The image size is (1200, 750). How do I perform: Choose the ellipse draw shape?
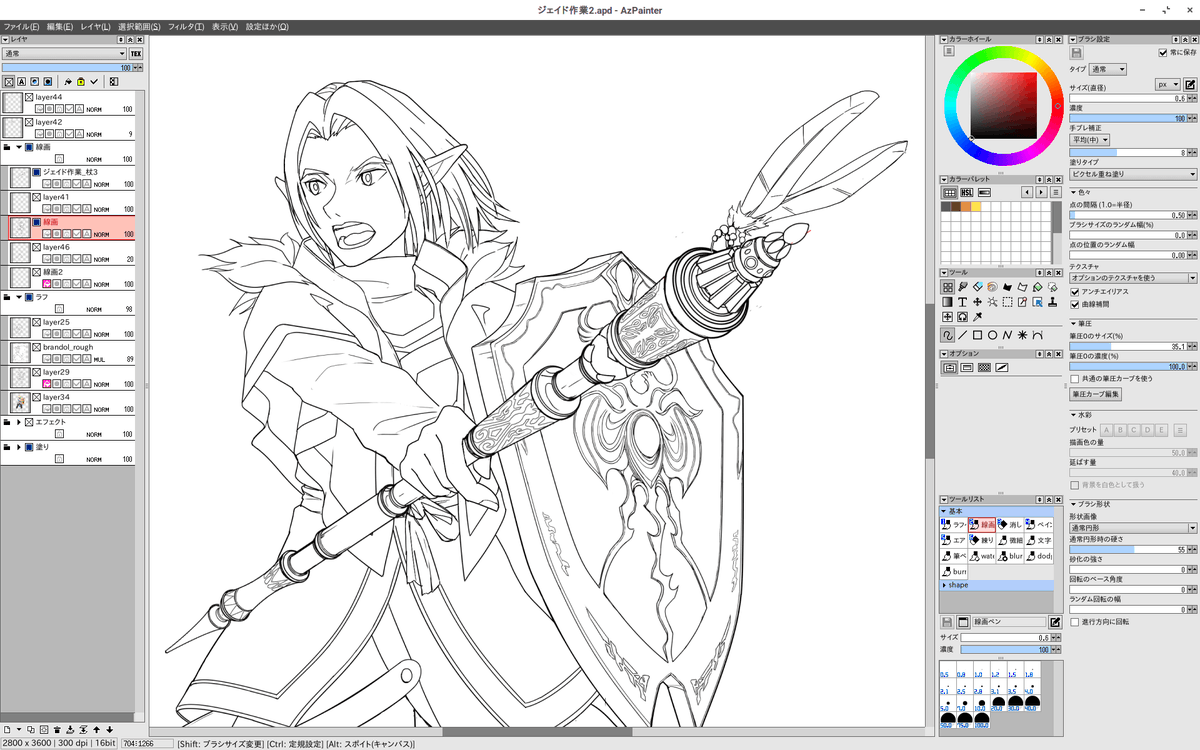992,335
